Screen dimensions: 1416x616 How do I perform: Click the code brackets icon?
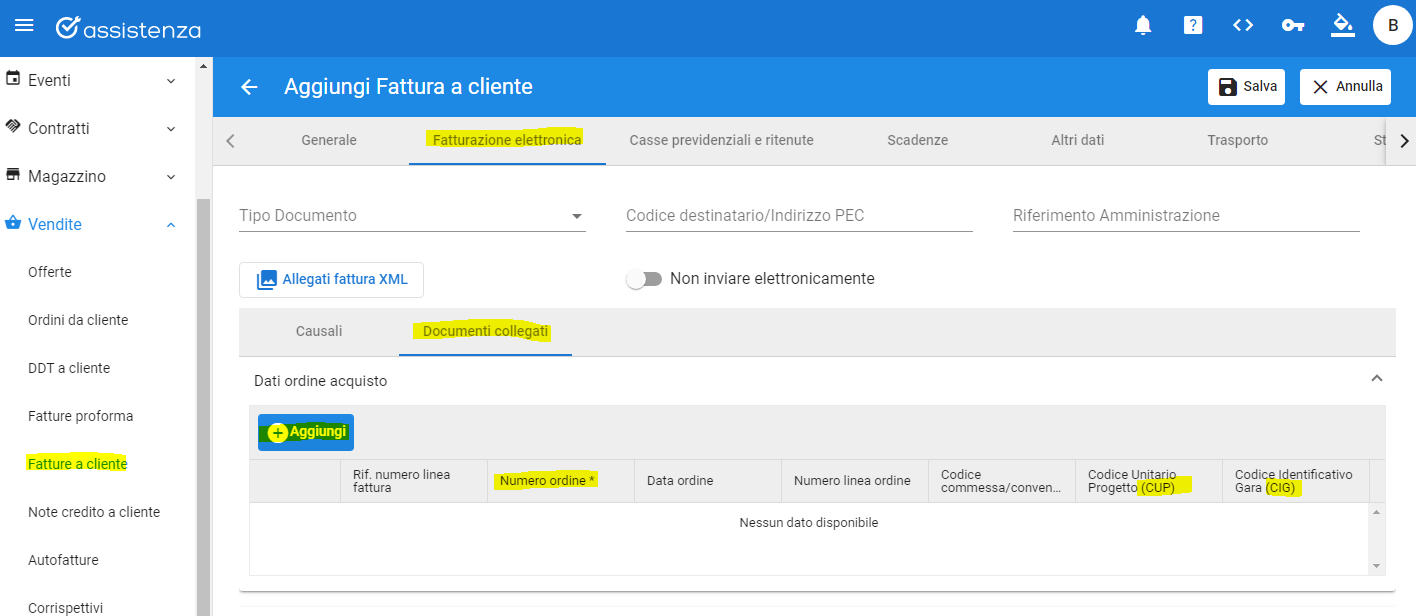(1243, 26)
